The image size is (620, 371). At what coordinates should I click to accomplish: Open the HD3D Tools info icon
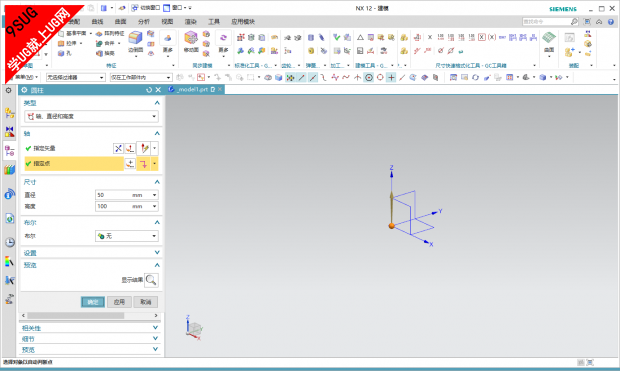click(x=9, y=194)
